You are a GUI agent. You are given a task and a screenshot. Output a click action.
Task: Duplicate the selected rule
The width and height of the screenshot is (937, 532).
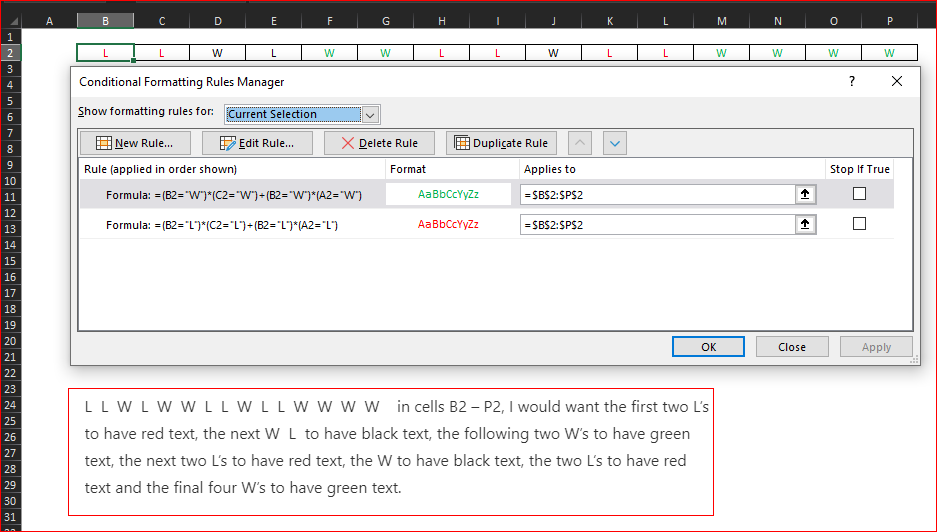click(501, 143)
